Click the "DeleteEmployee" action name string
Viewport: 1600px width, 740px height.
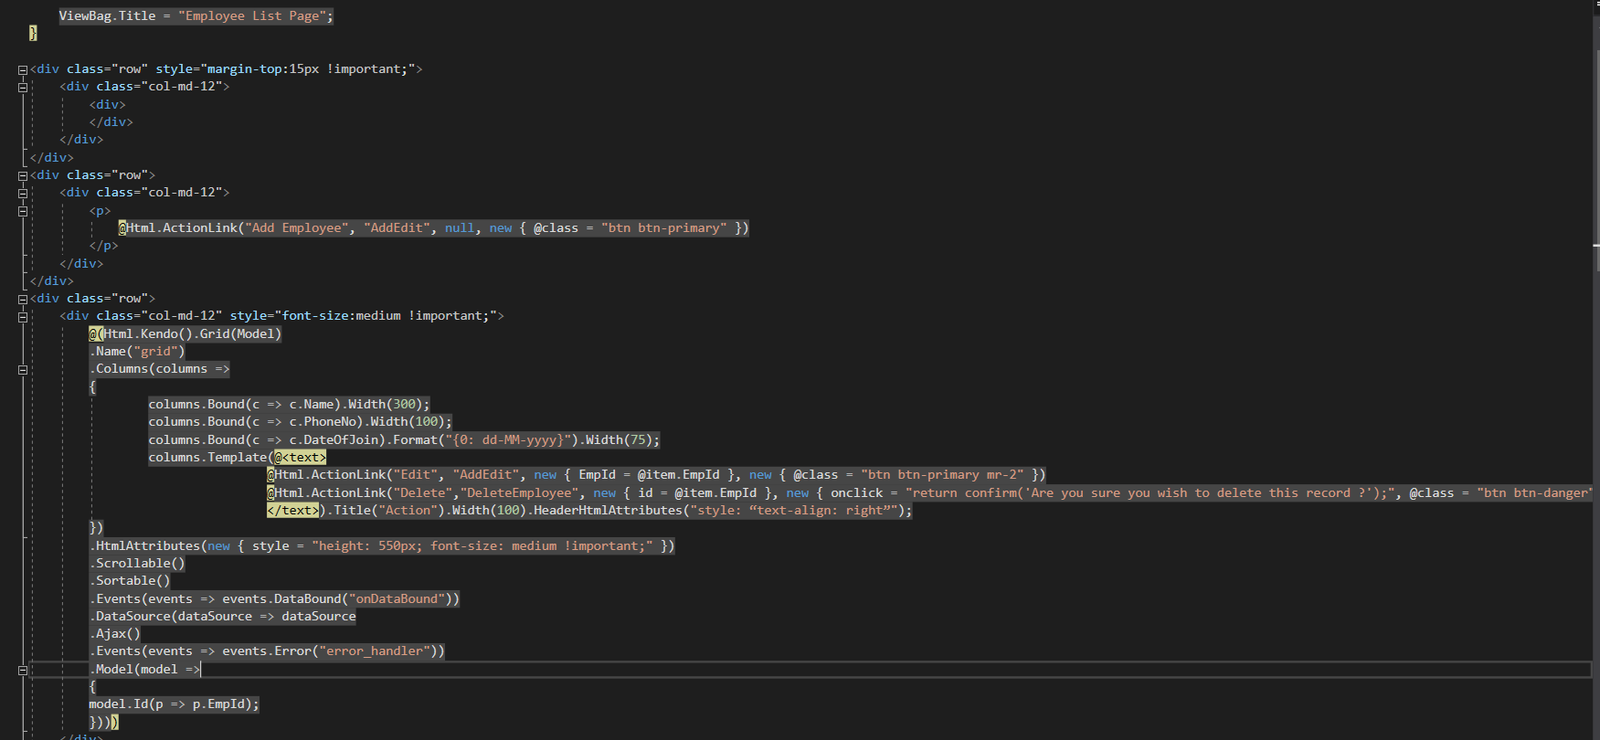519,493
